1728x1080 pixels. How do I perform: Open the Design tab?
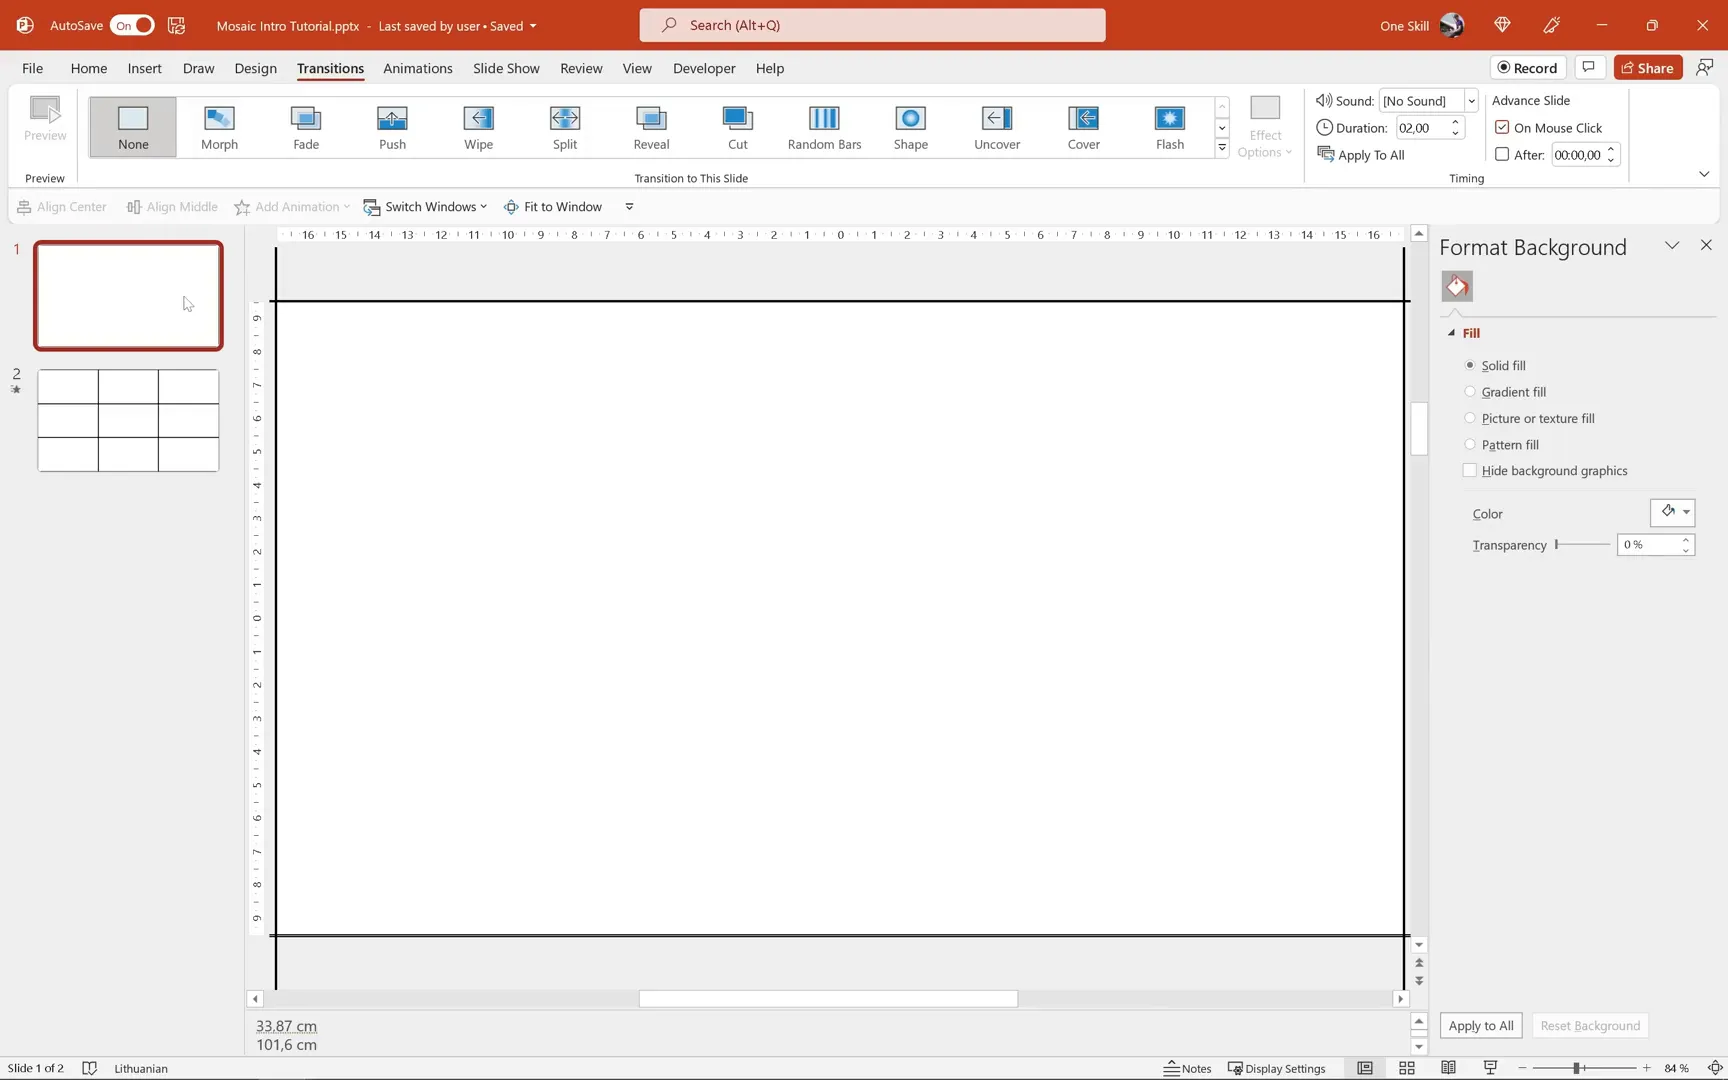(x=256, y=68)
